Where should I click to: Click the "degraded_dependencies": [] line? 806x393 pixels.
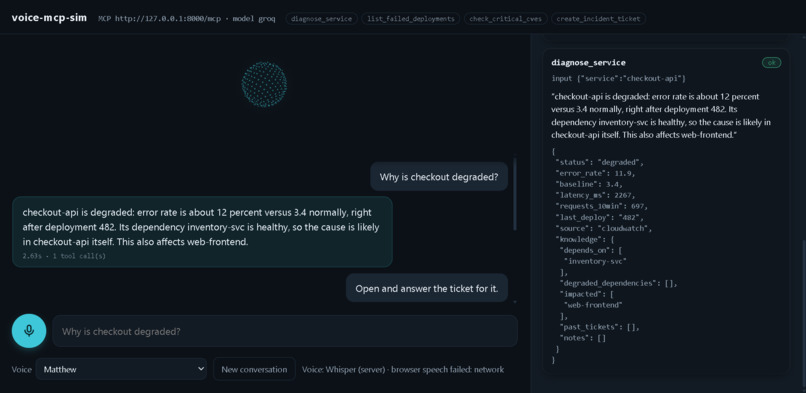coord(618,283)
